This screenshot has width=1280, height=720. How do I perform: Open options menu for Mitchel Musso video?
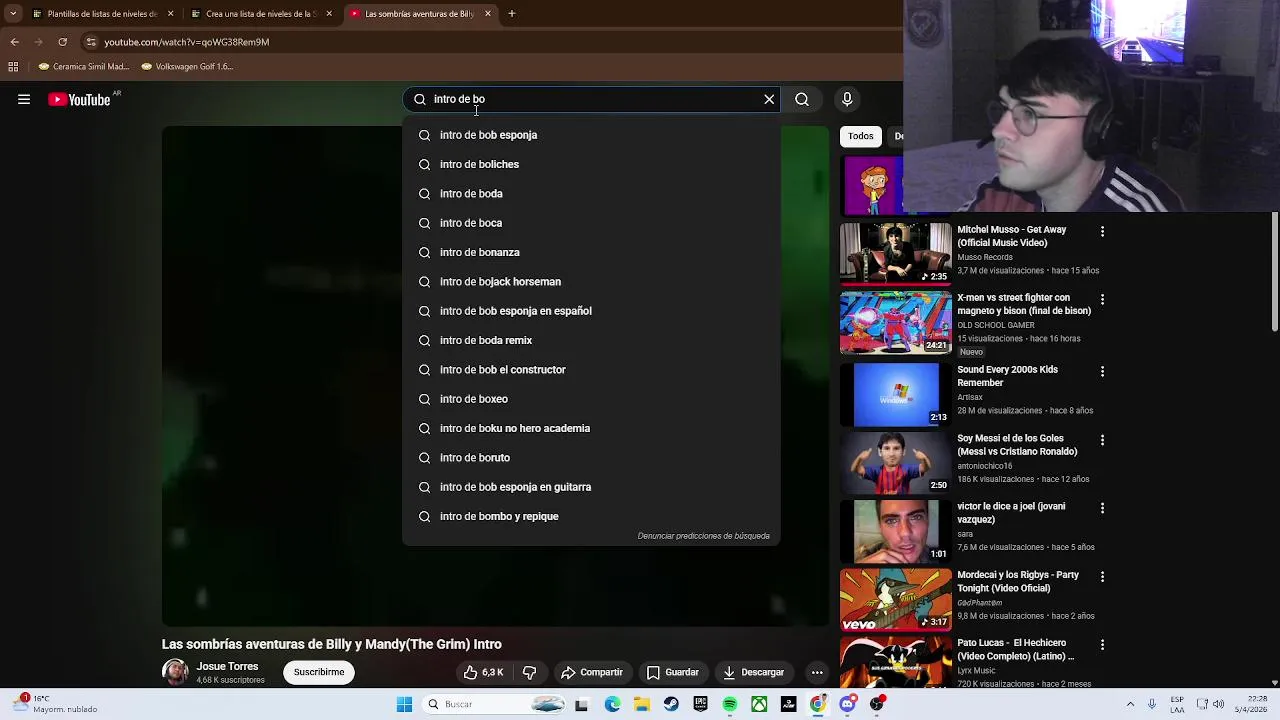[1102, 231]
